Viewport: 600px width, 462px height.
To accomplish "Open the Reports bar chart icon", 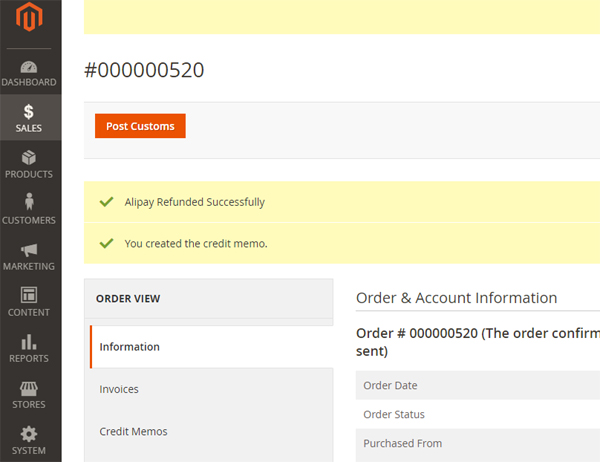I will tap(29, 342).
